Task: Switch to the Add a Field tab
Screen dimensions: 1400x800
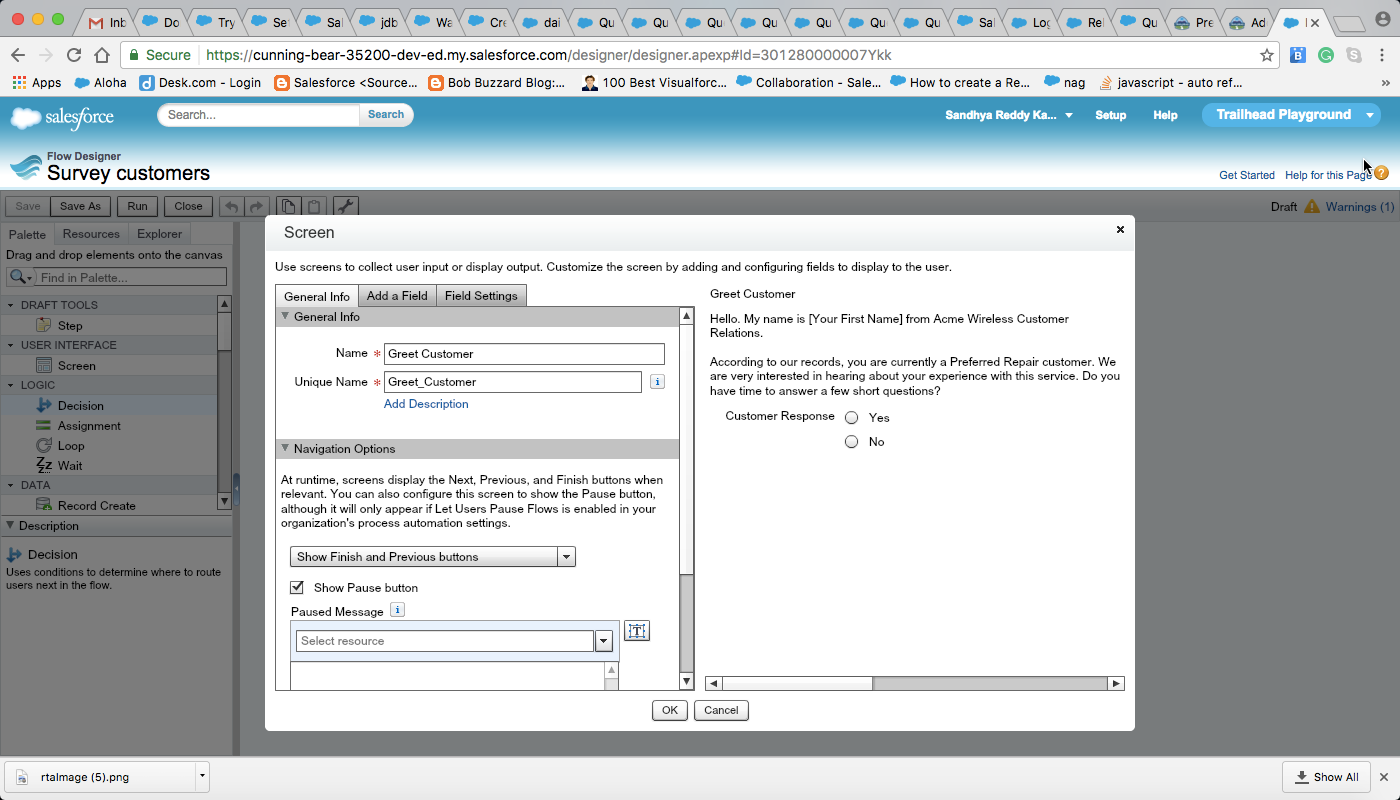Action: pyautogui.click(x=397, y=296)
